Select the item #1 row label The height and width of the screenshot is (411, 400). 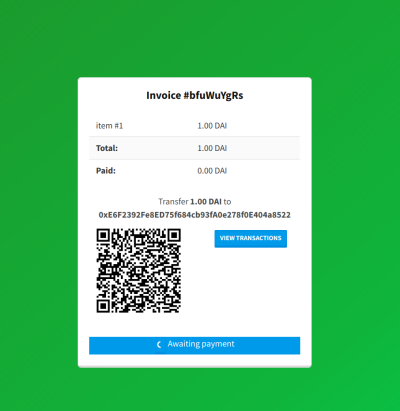point(109,126)
